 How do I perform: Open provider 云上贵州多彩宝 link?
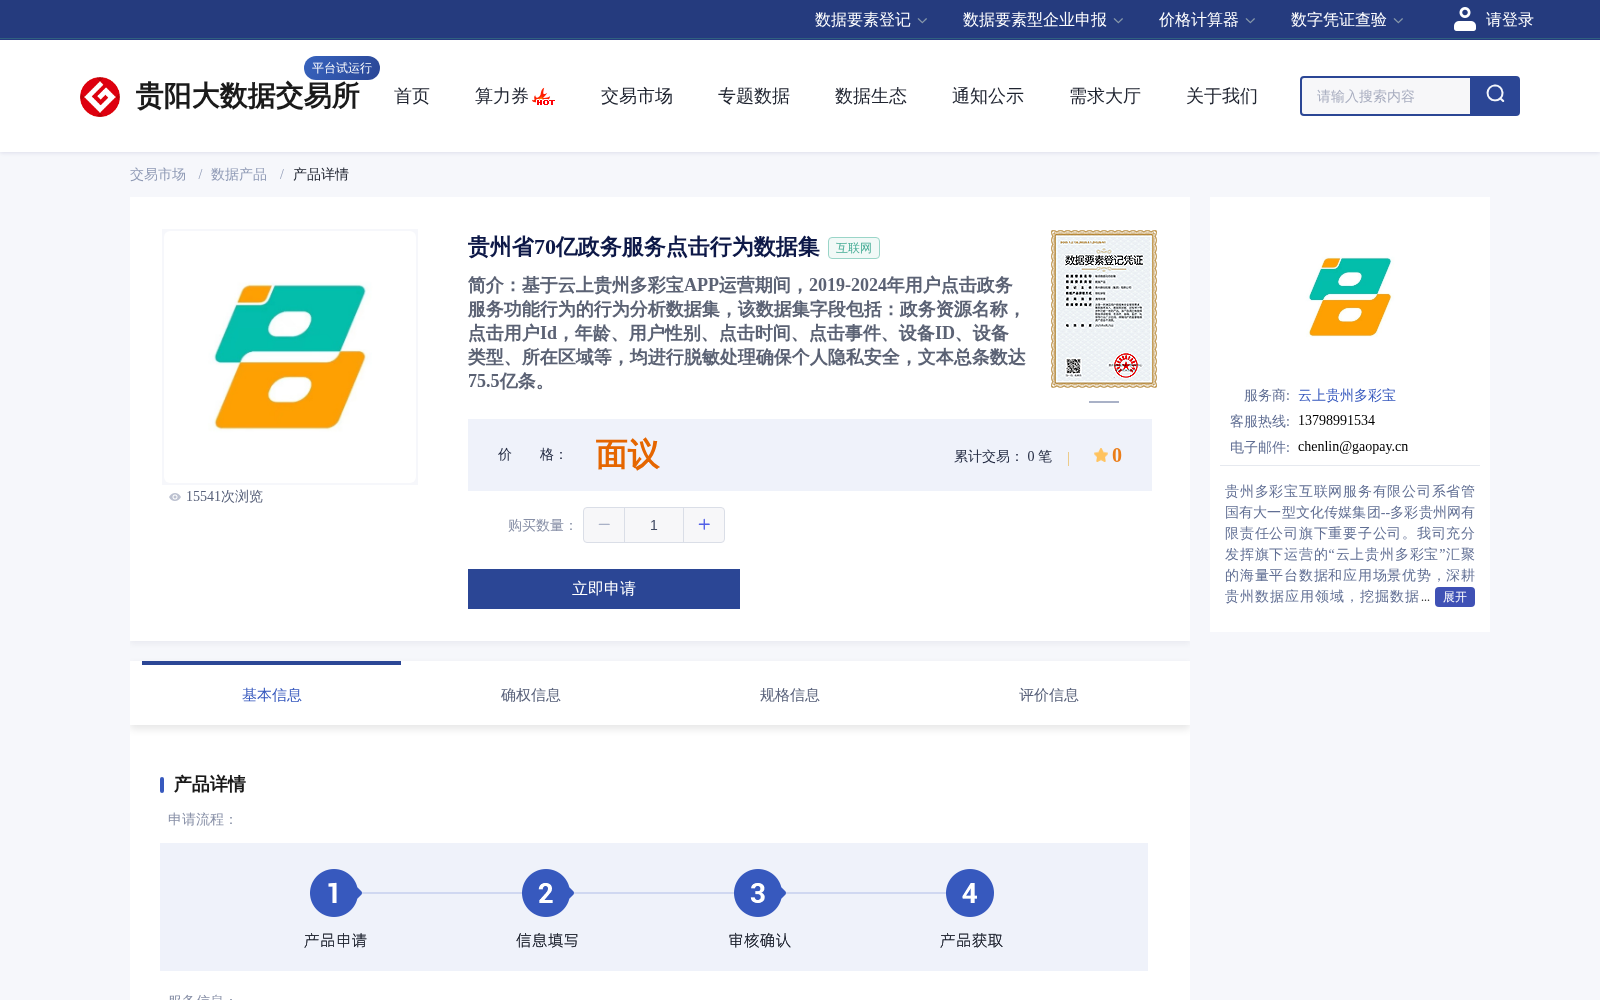pos(1347,395)
